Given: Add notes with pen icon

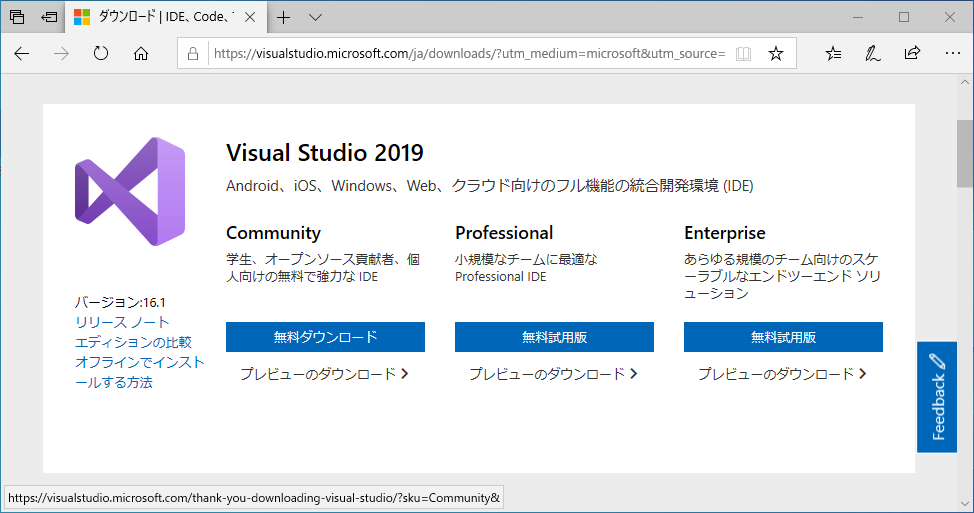Looking at the screenshot, I should coord(873,53).
